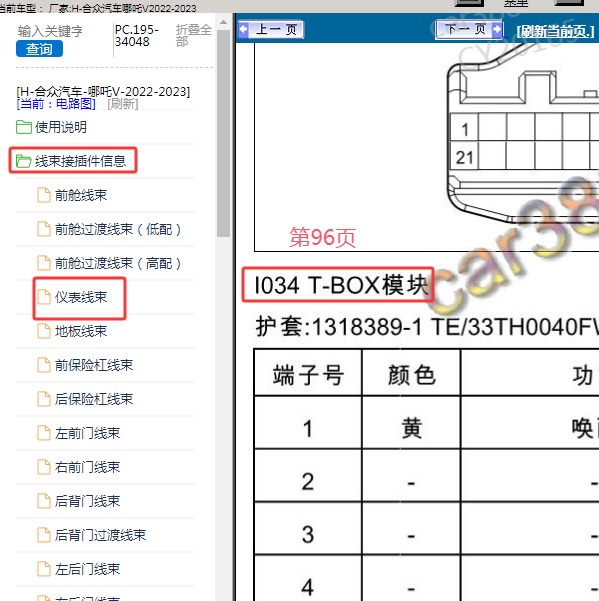Click the sidebar scrollbar up arrow
Screen dimensions: 599x601
pos(223,23)
